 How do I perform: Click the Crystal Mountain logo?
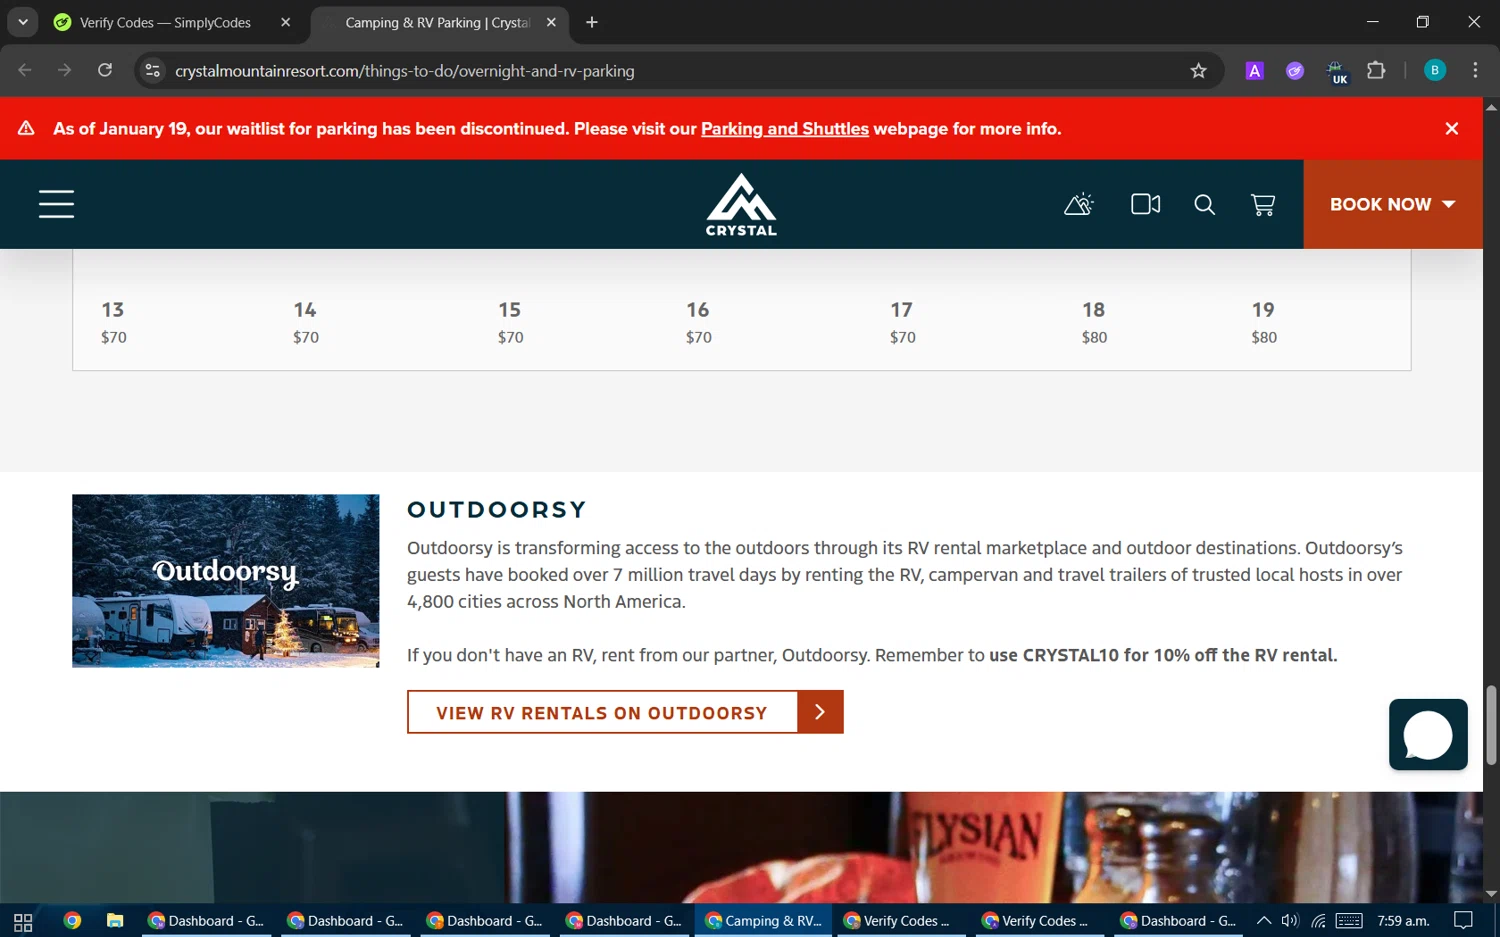741,204
